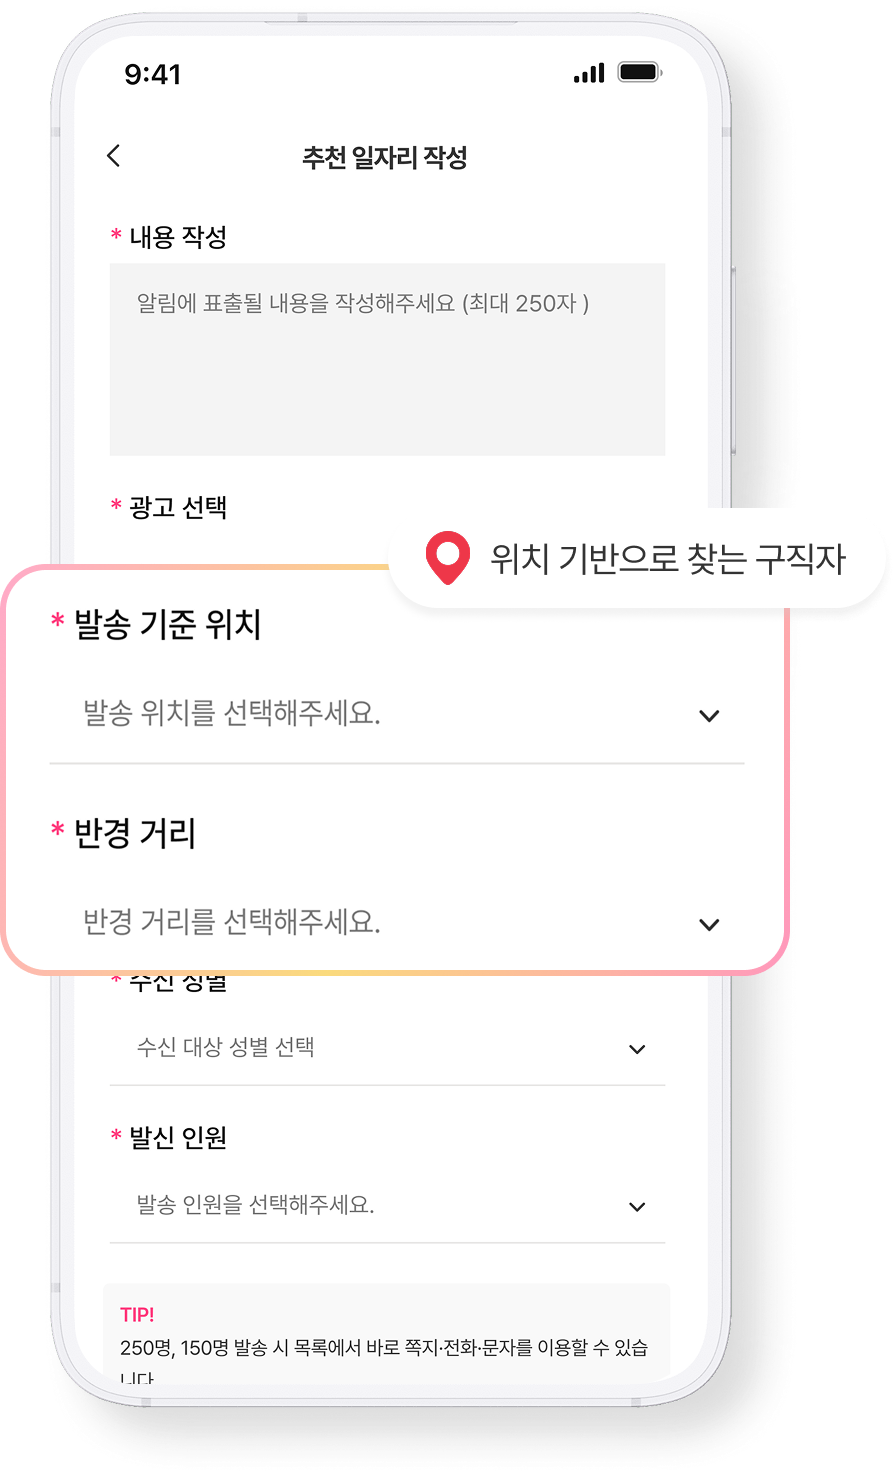Viewport: 894px width, 1476px height.
Task: Click the 발송 기준 위치 label
Action: coord(167,624)
